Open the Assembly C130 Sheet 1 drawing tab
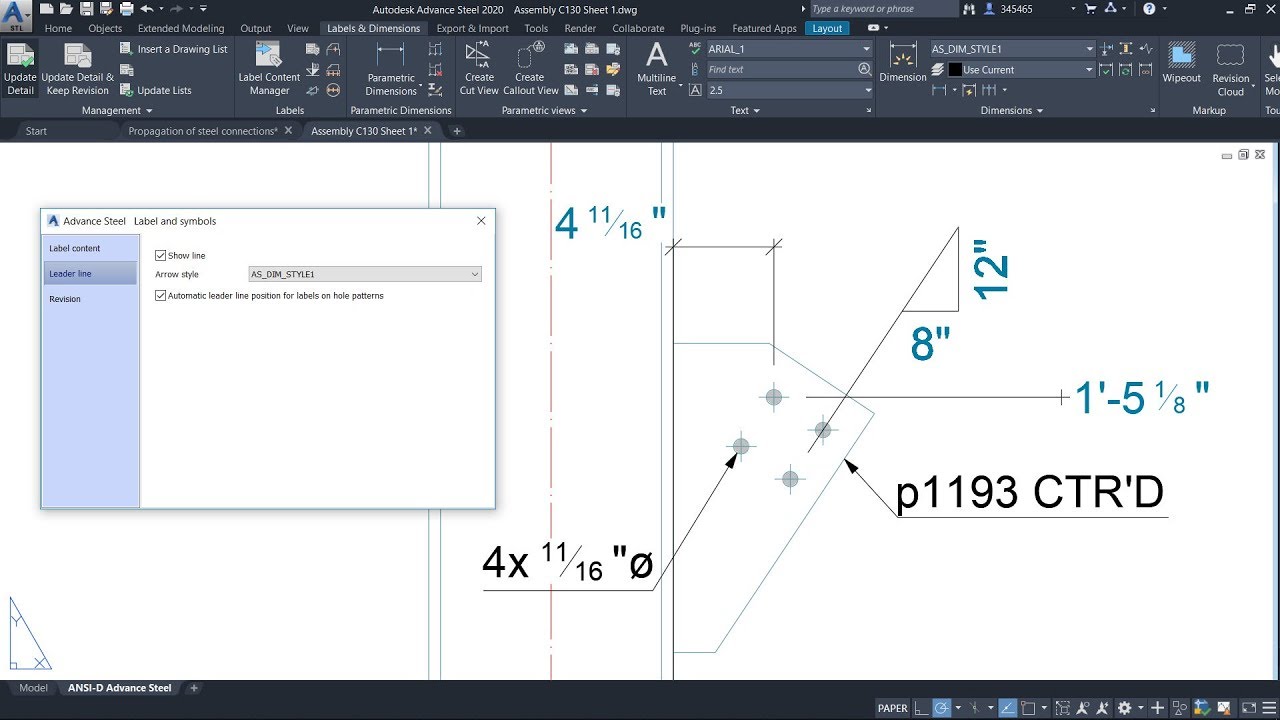Viewport: 1280px width, 720px height. [364, 130]
